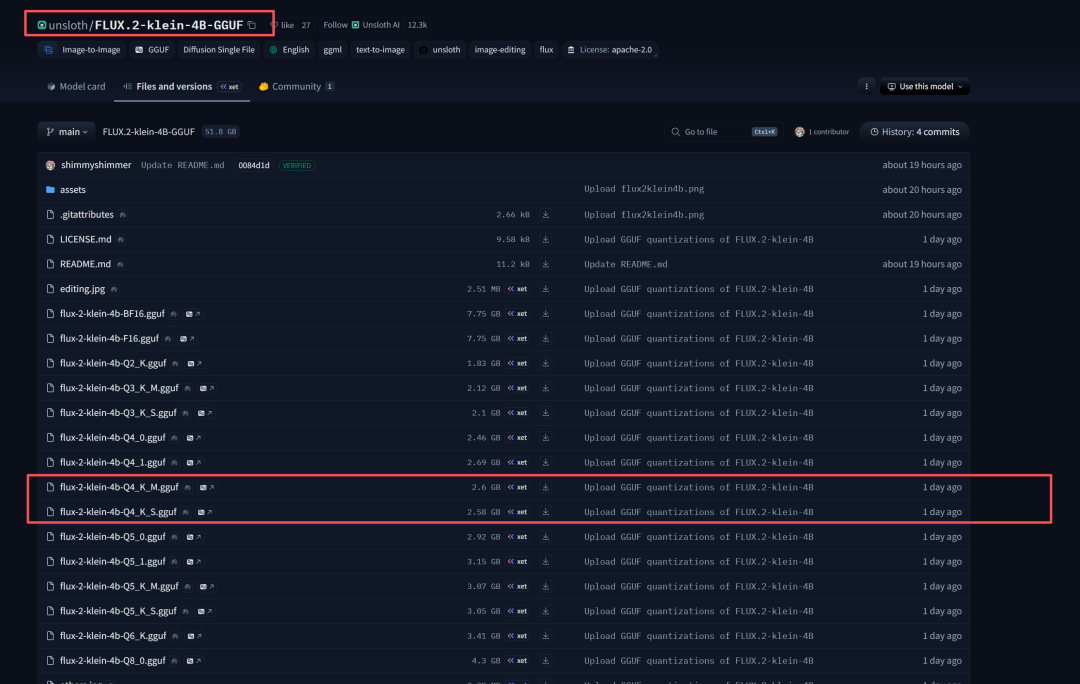Download flux-2-klein-4b-Q5_K_M.gguf
The height and width of the screenshot is (684, 1080).
pos(546,586)
